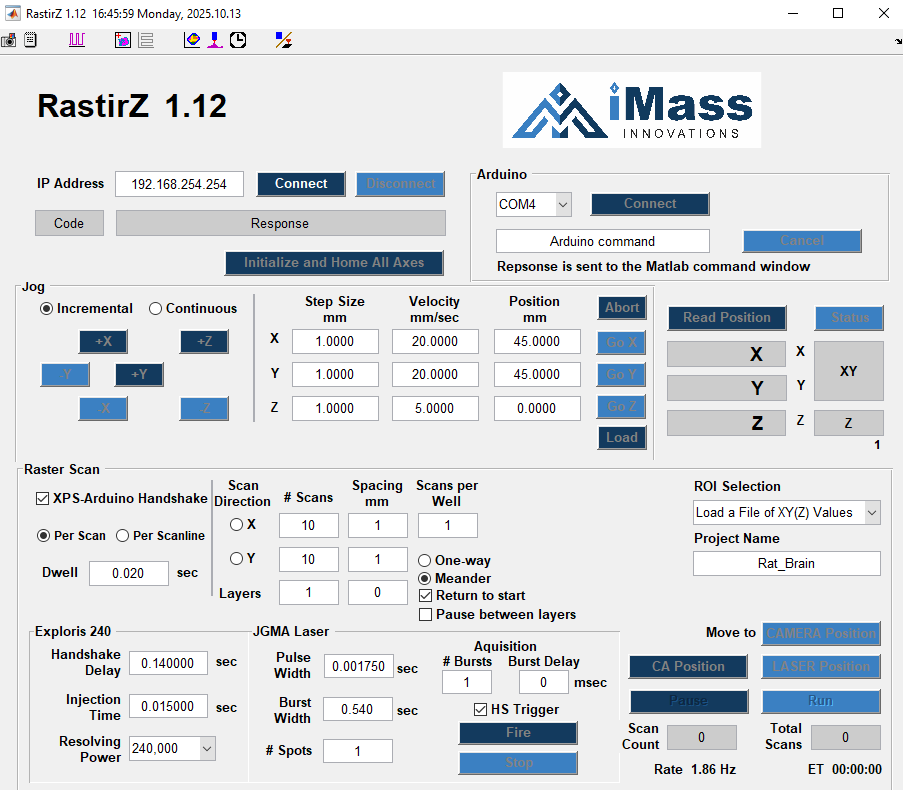The image size is (903, 790).
Task: Click the Fire button for JGMA Laser
Action: (x=518, y=733)
